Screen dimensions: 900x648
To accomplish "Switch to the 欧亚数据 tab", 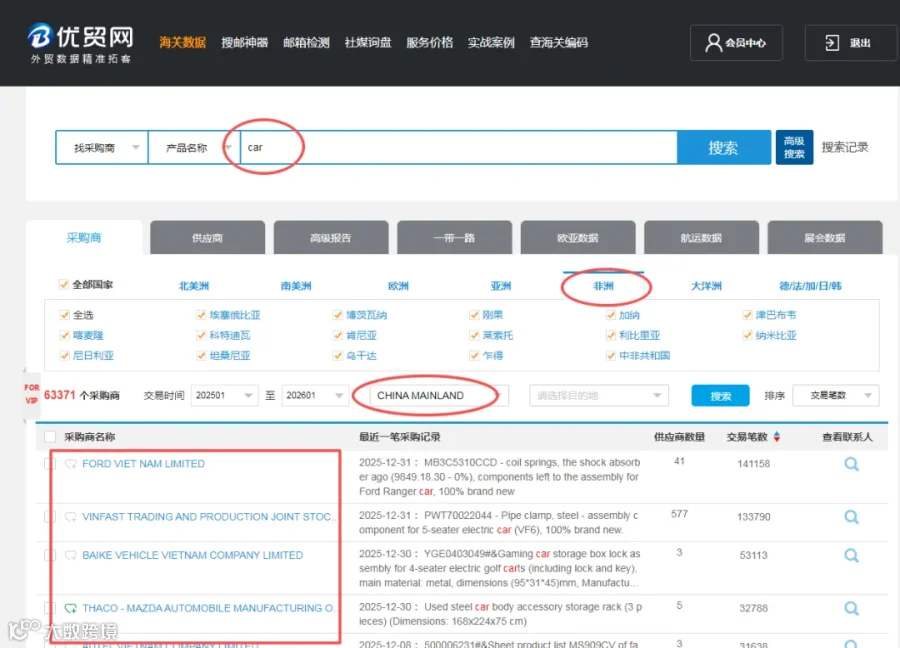I will tap(577, 238).
